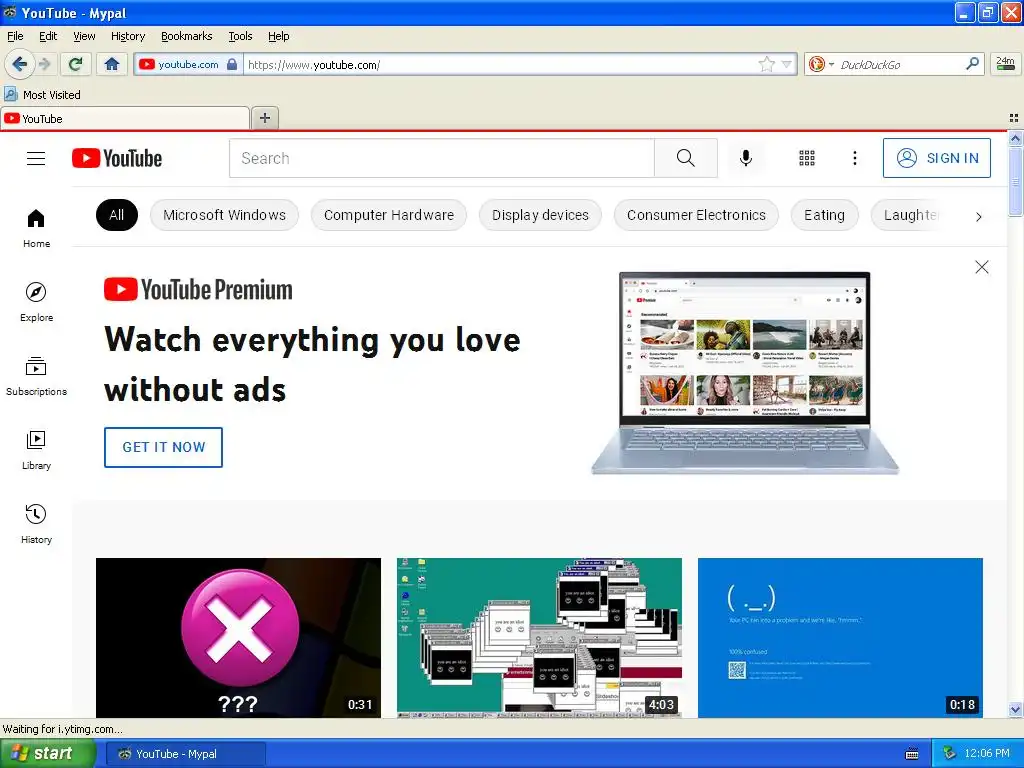Screen dimensions: 1024x768
Task: Show the list all tabs button
Action: [x=1014, y=118]
